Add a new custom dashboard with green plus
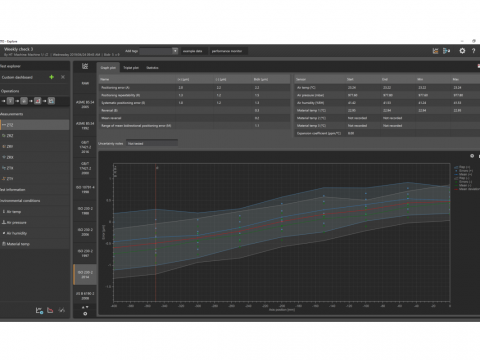480x360 pixels. click(52, 77)
